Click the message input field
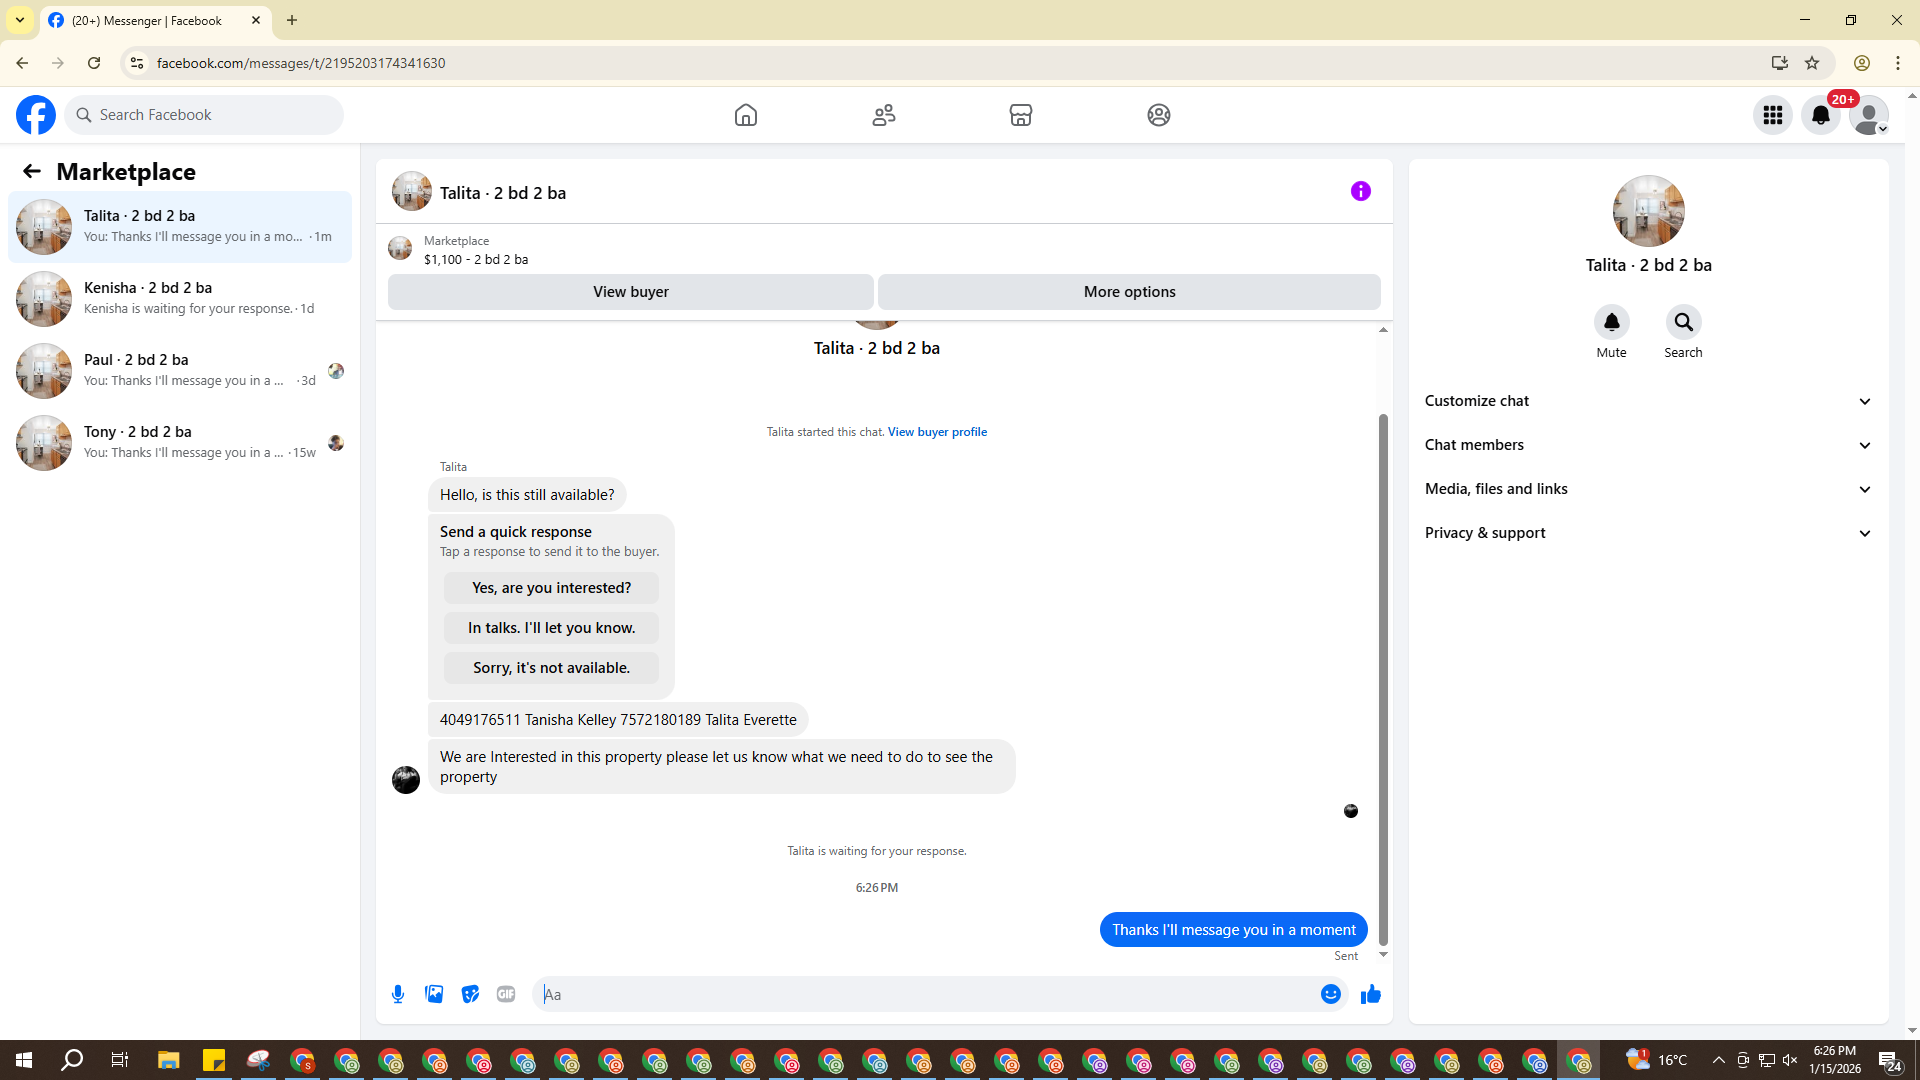 coord(930,994)
